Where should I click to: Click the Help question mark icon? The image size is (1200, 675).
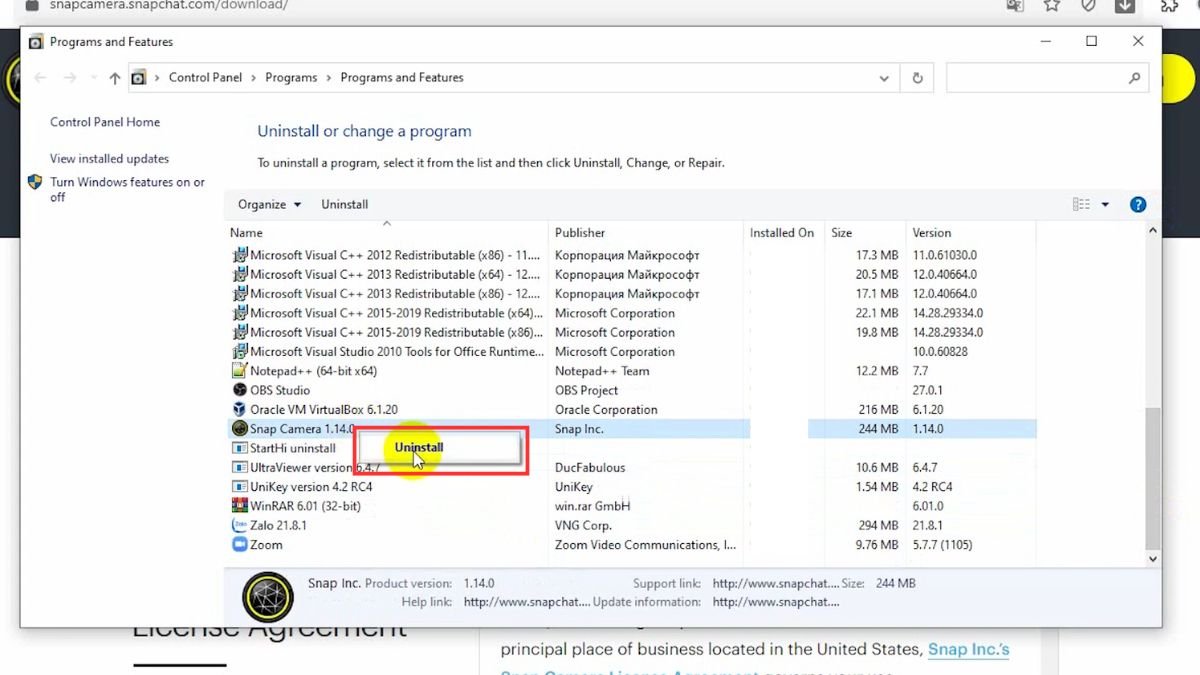point(1137,204)
